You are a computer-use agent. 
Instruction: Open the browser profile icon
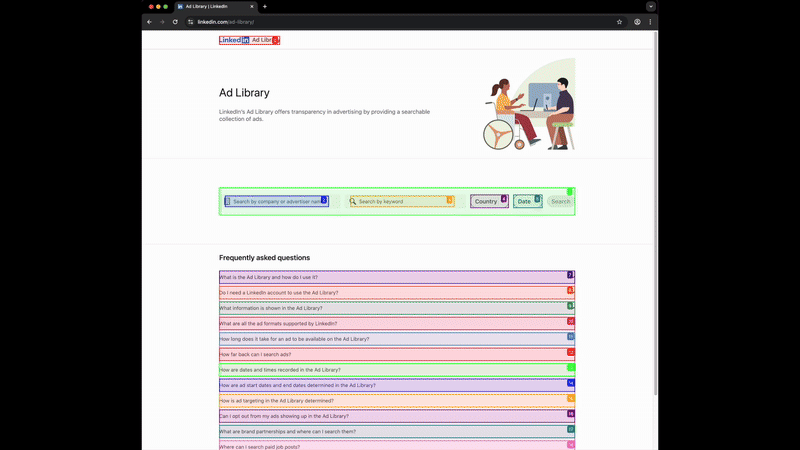click(637, 22)
